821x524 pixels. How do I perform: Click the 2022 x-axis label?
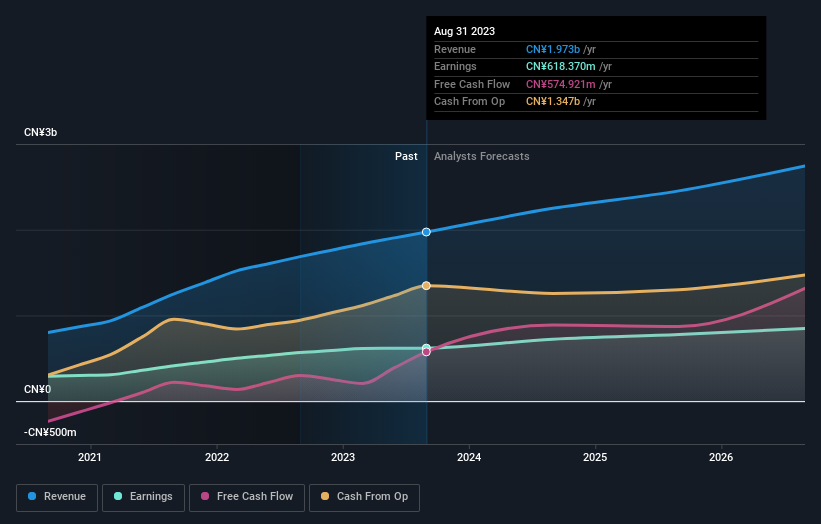coord(217,458)
